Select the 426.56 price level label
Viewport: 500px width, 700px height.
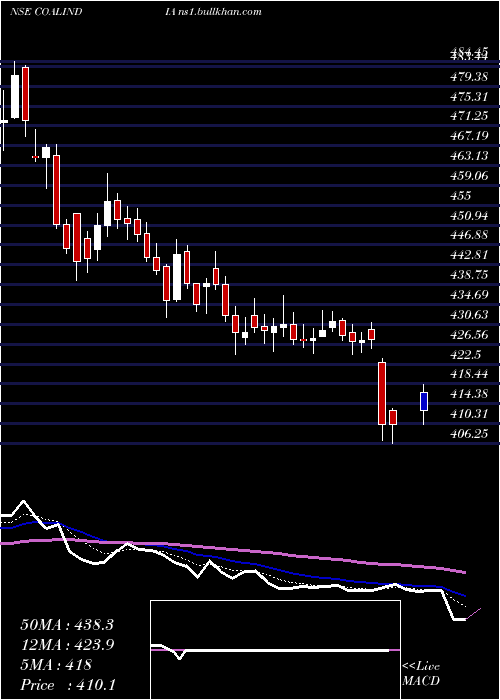(468, 334)
